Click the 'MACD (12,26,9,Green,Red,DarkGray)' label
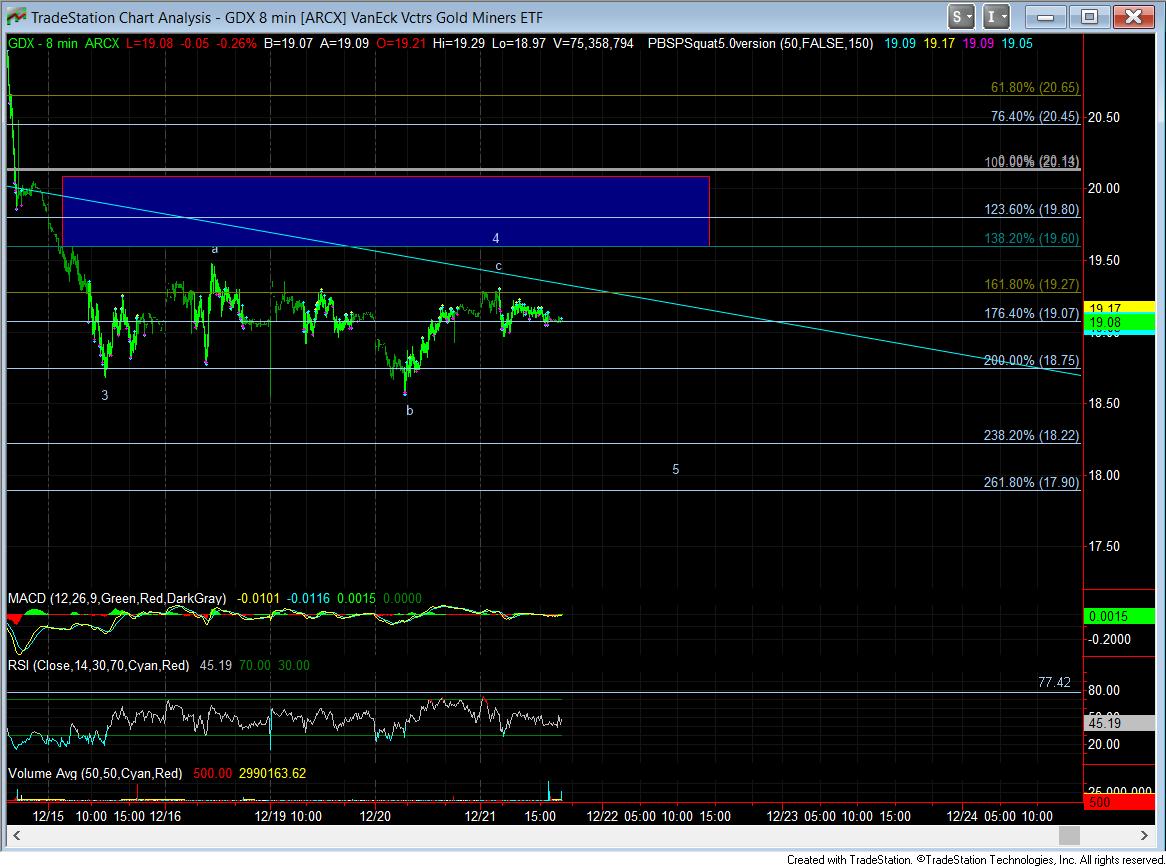 coord(117,598)
